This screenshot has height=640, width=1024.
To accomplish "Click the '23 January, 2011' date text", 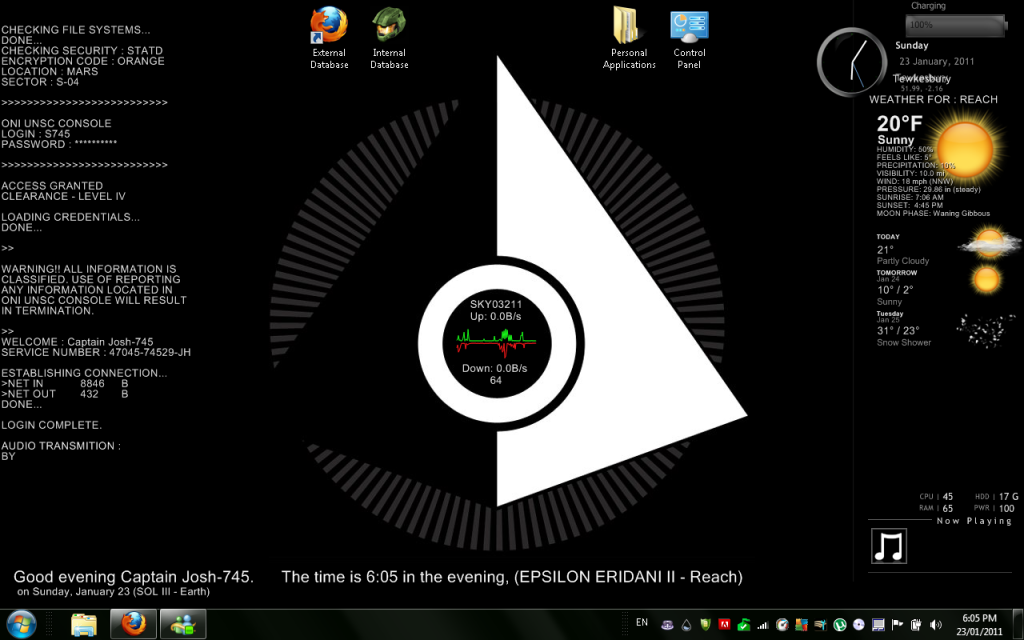I will (x=936, y=61).
